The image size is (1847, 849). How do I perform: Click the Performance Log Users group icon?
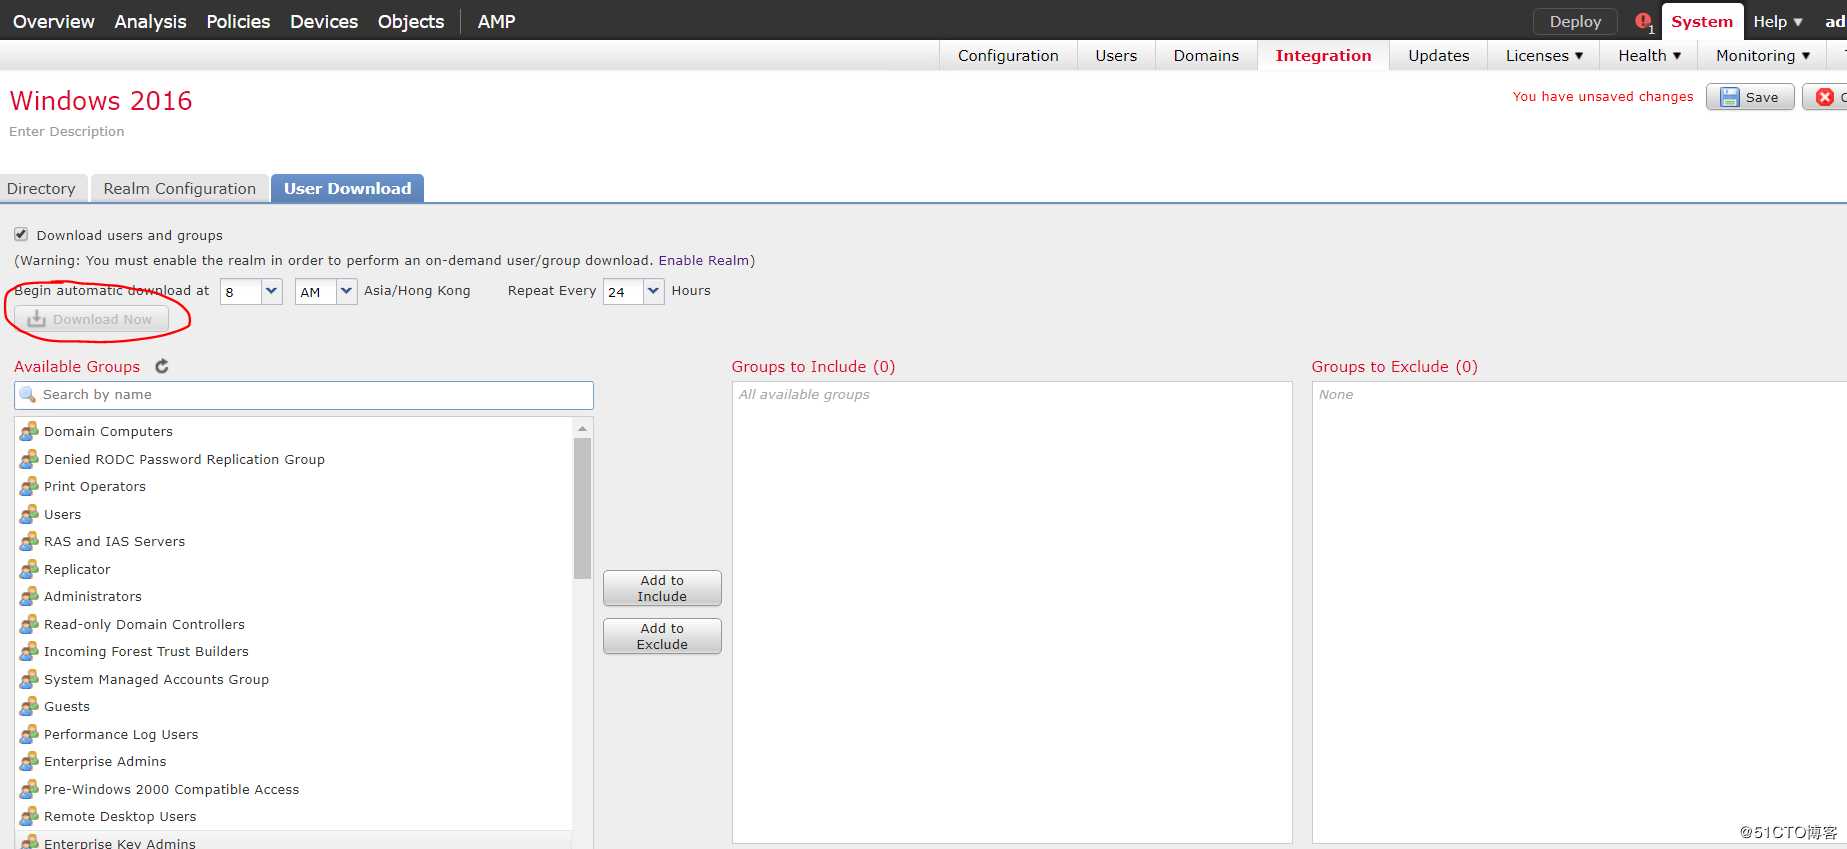pos(29,734)
